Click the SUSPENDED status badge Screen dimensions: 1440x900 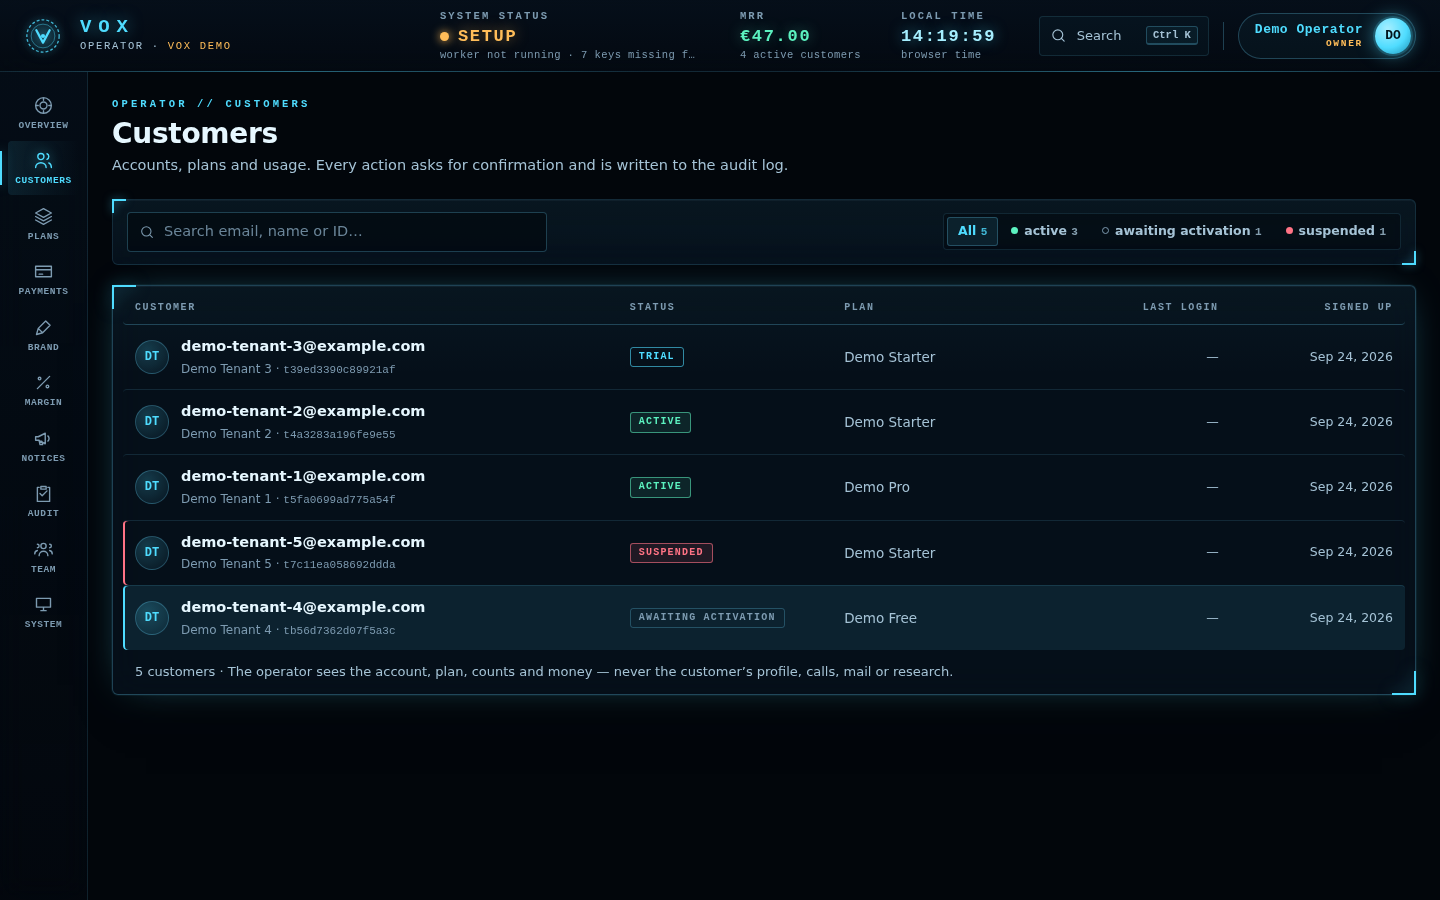(671, 553)
